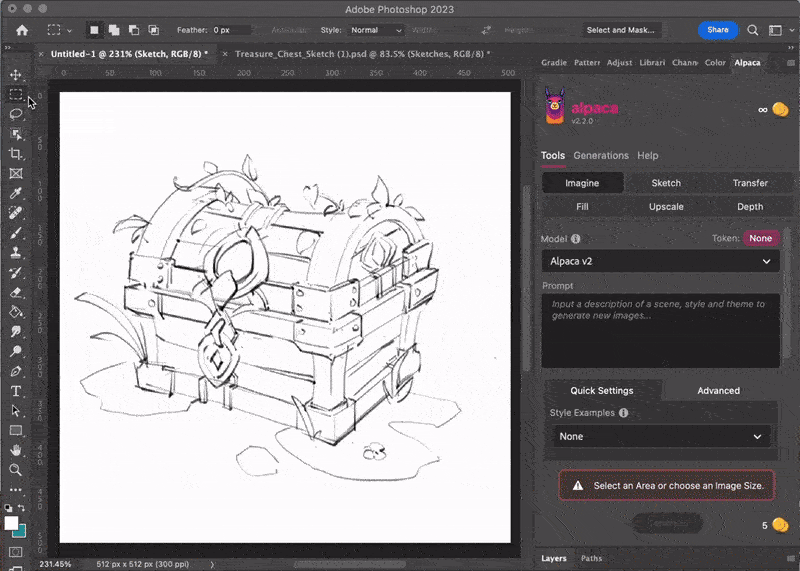Select the Lasso tool
This screenshot has height=571, width=800.
[15, 114]
